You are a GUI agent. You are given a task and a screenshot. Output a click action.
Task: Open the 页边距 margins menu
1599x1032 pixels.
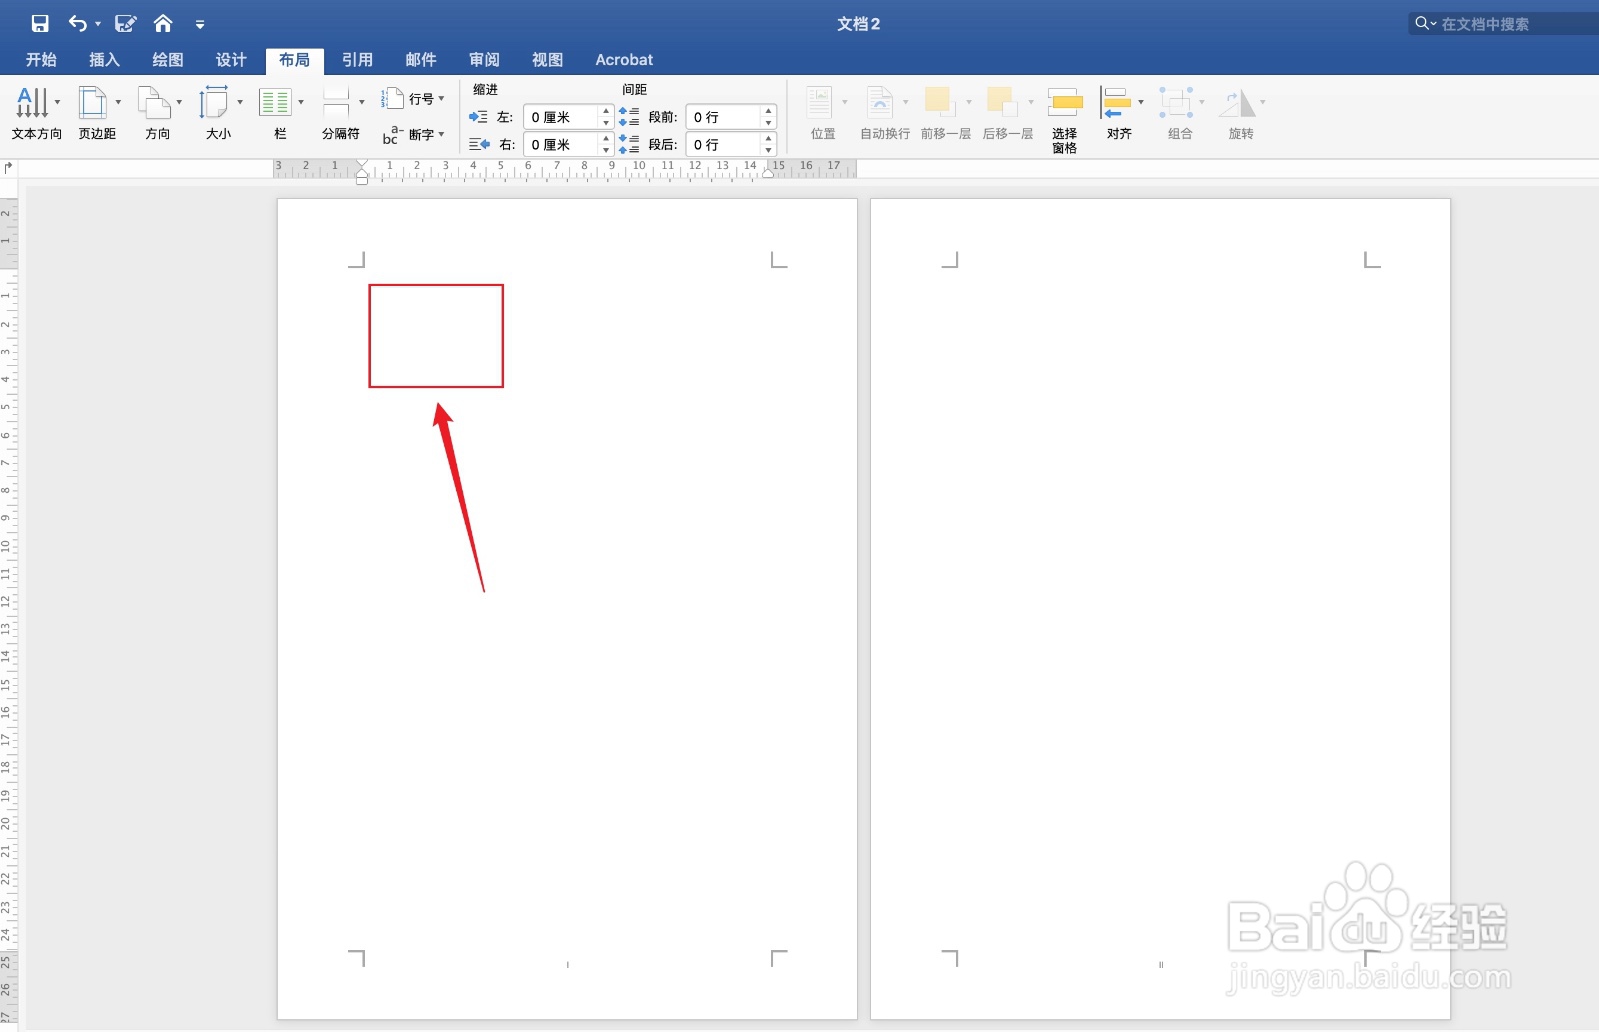97,113
